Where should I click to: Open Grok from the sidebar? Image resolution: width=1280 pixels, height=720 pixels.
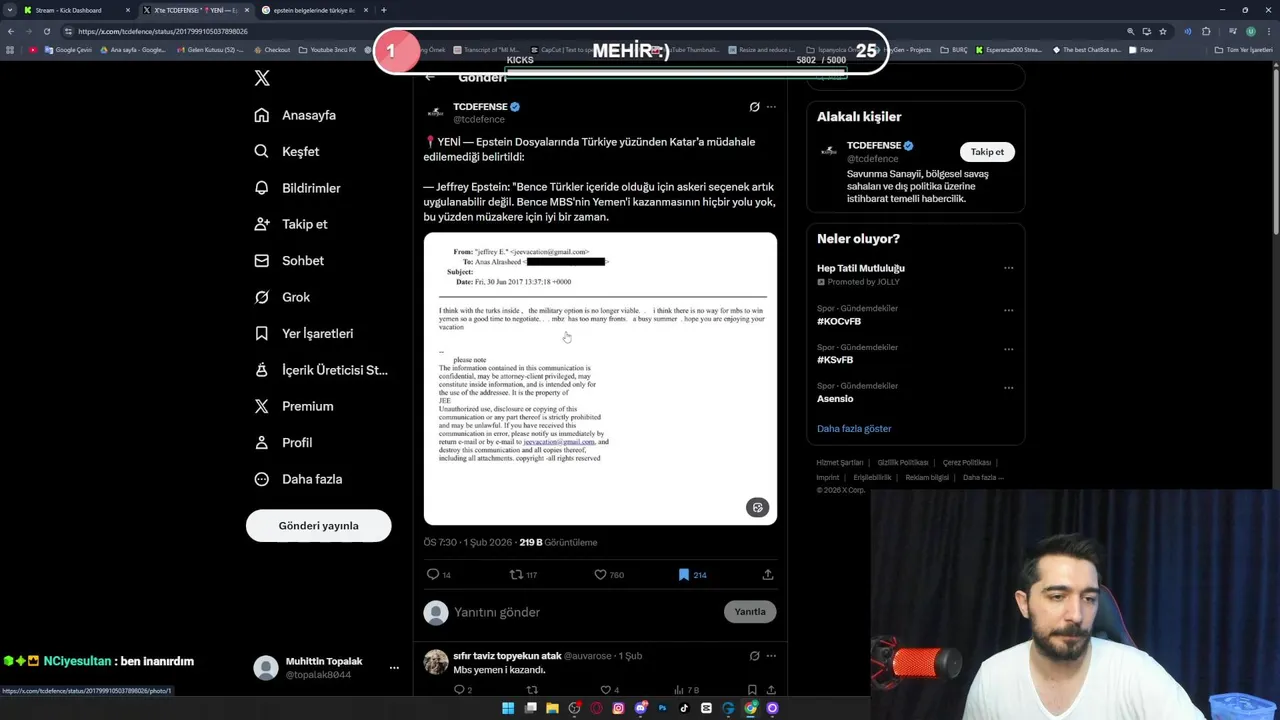(282, 297)
